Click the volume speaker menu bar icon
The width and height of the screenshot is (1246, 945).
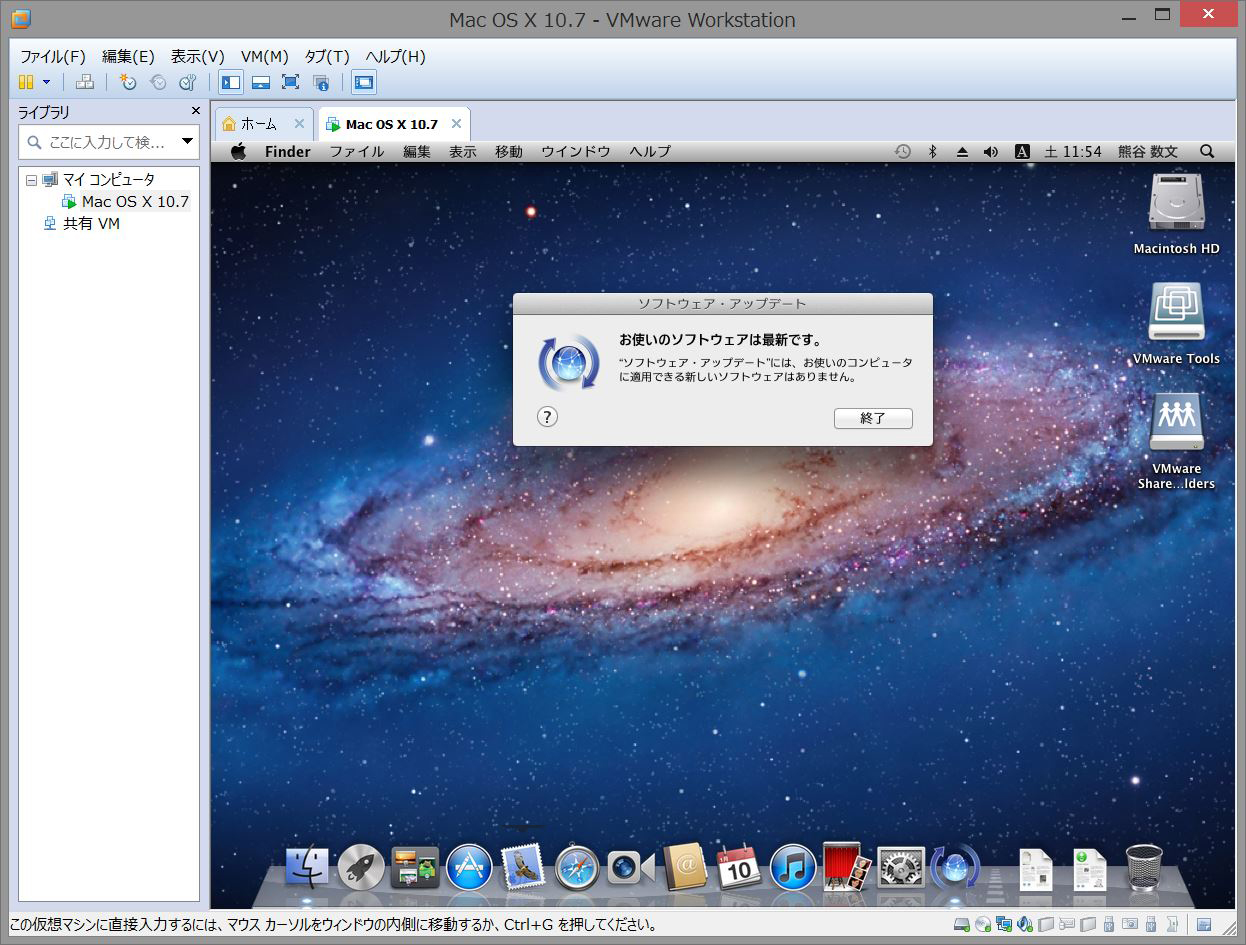click(x=991, y=152)
